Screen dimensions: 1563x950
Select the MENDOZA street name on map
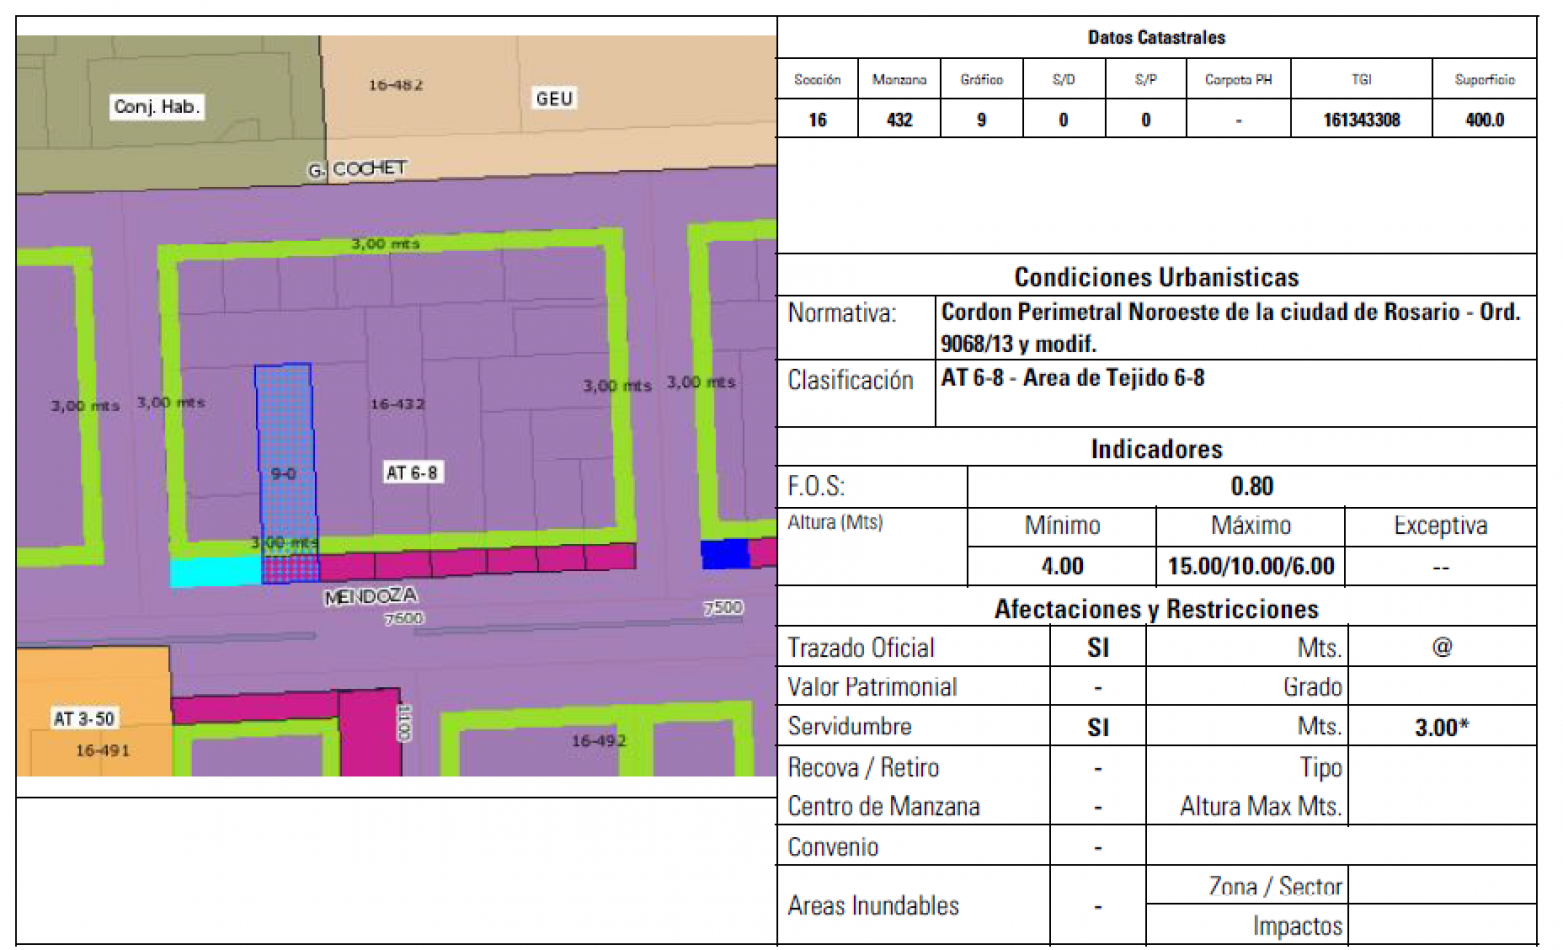(371, 597)
